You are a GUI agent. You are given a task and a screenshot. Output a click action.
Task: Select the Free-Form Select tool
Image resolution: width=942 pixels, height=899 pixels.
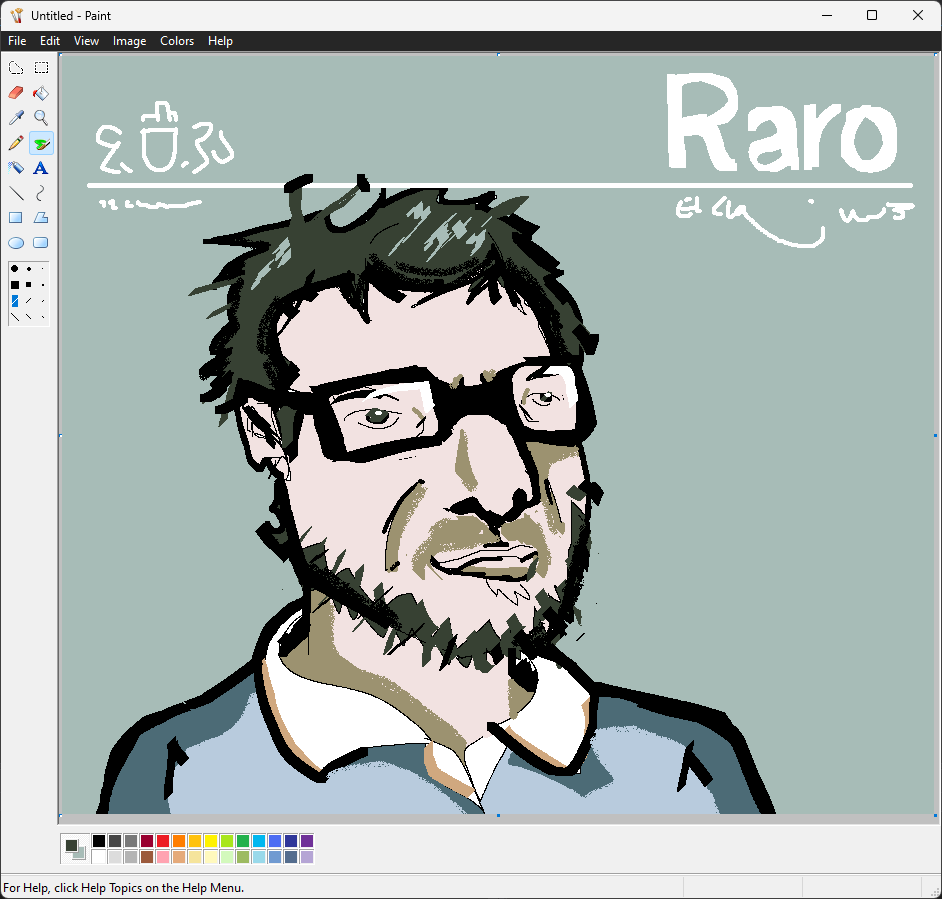16,68
